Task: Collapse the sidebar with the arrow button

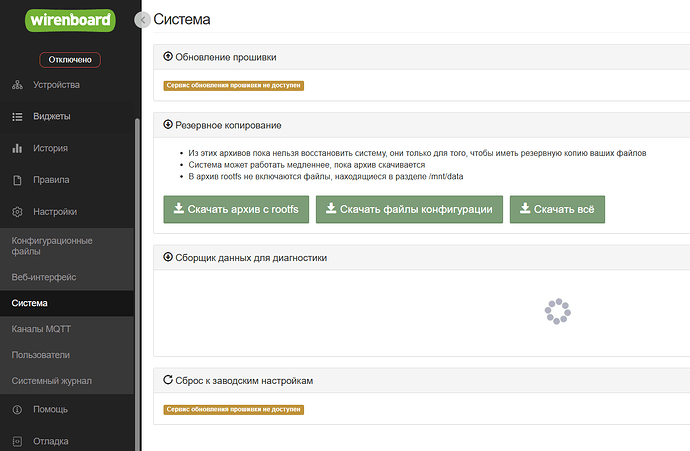Action: point(143,19)
